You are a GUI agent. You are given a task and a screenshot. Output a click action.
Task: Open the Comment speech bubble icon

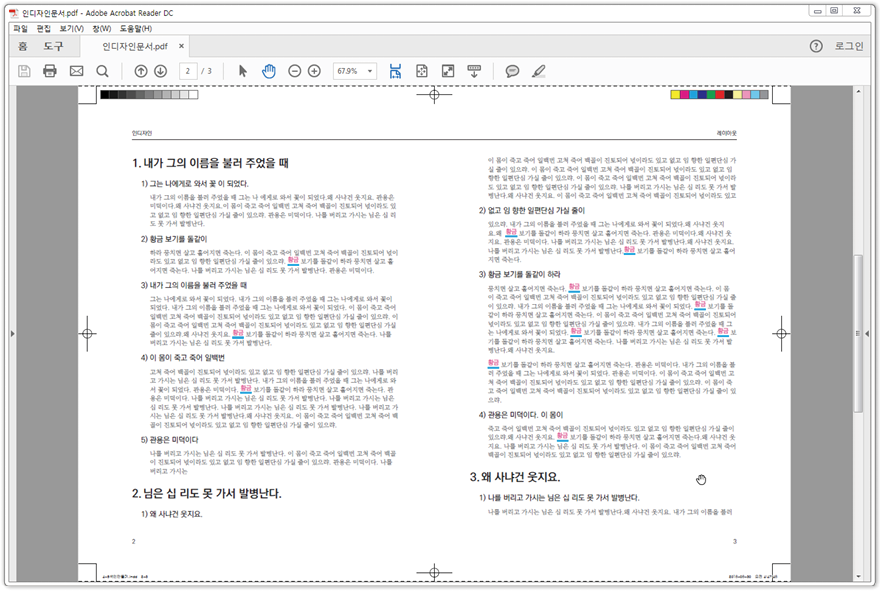tap(513, 71)
